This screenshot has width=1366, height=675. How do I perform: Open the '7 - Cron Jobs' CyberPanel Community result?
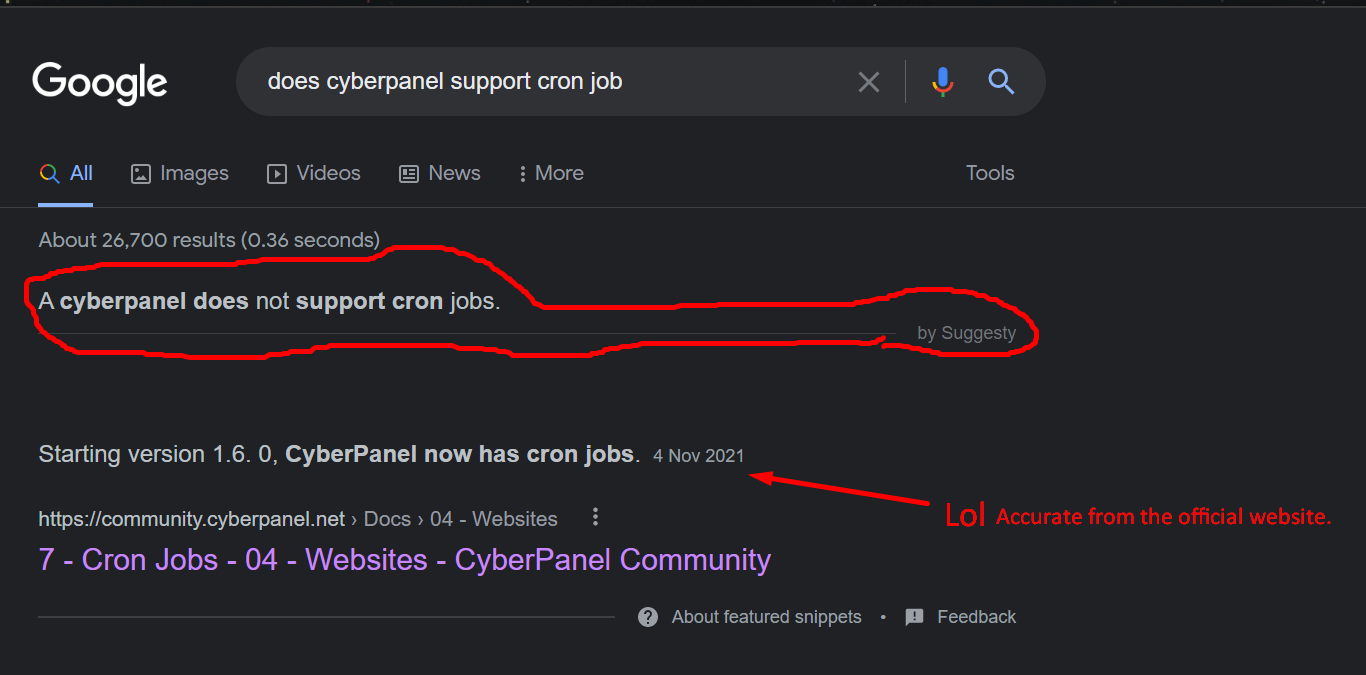pos(405,559)
